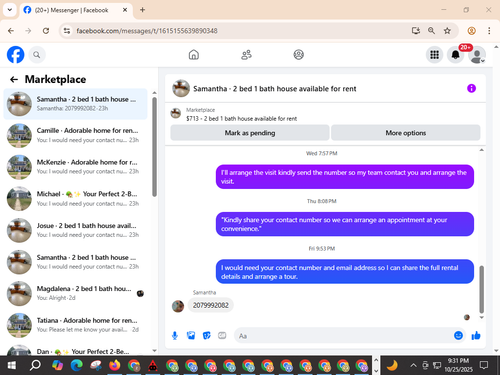Click the Kindly share your contact number message
The width and height of the screenshot is (500, 375).
tap(345, 224)
